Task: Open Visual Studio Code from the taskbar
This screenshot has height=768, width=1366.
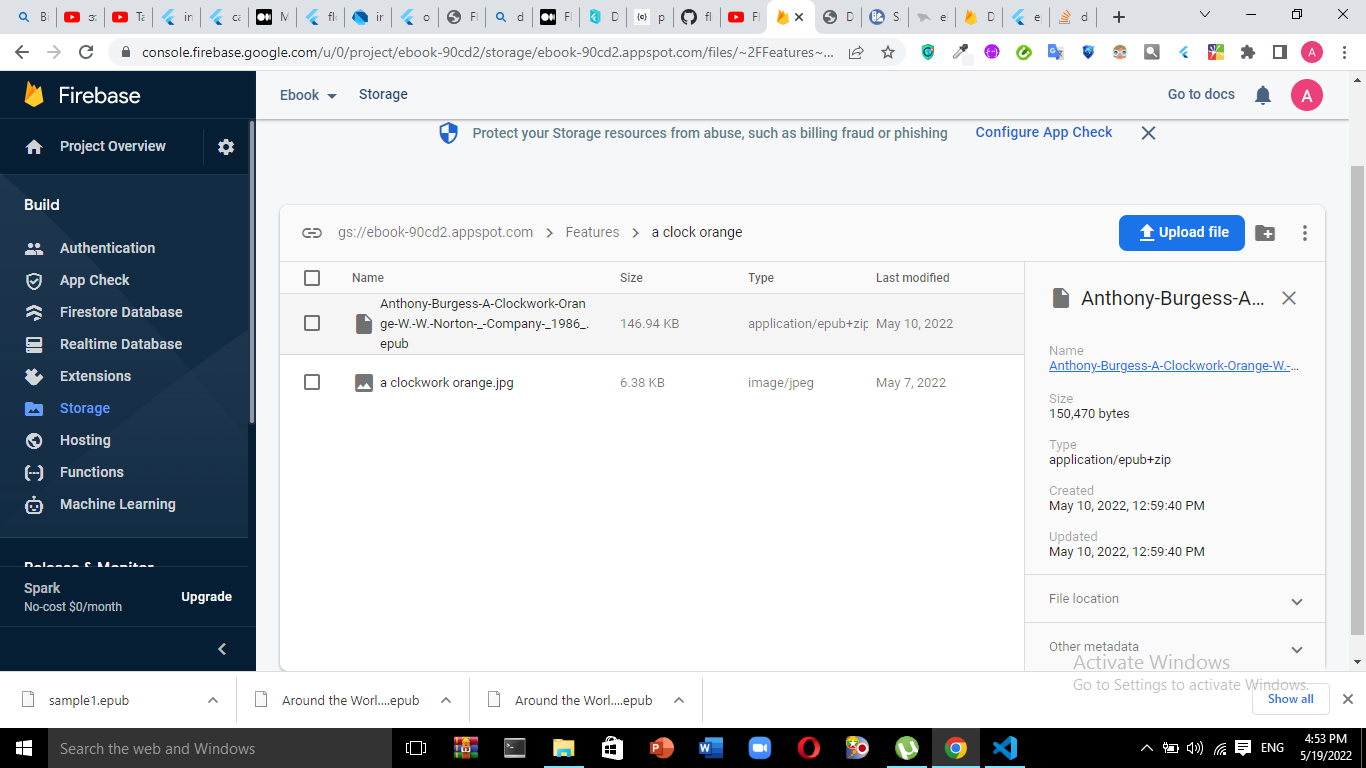Action: coord(1005,748)
